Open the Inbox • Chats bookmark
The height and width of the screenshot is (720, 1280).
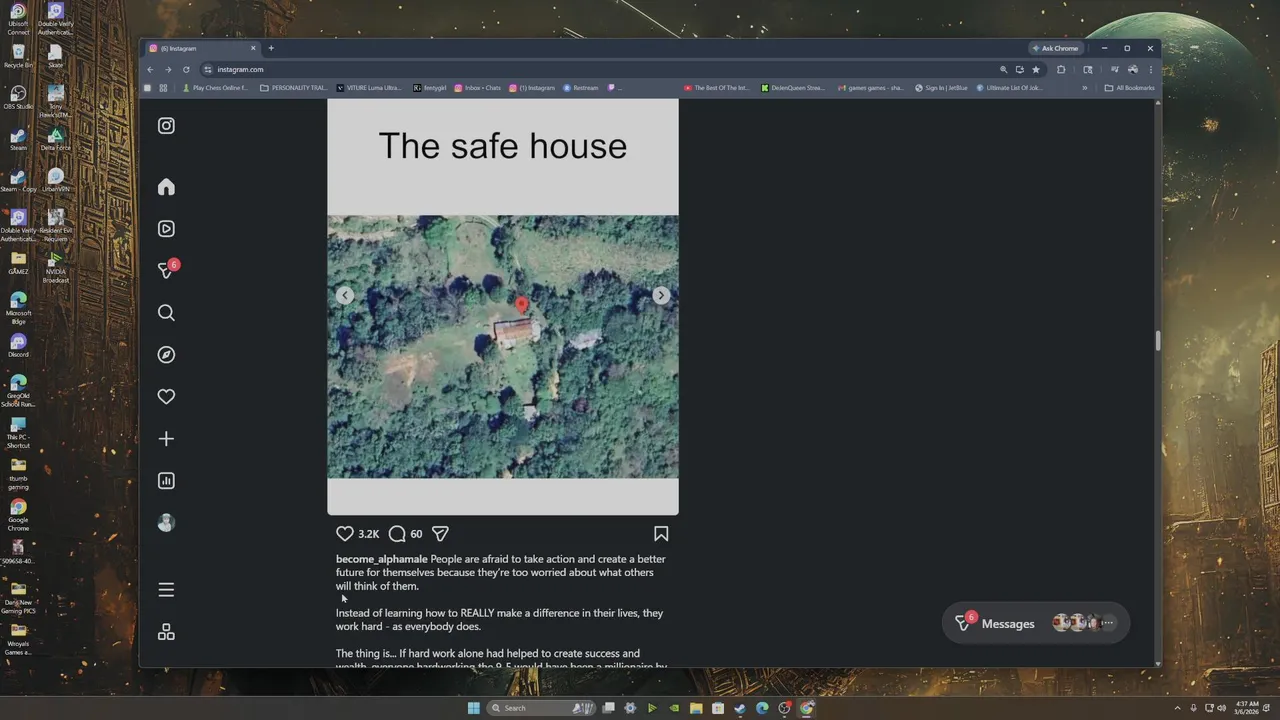click(x=478, y=88)
